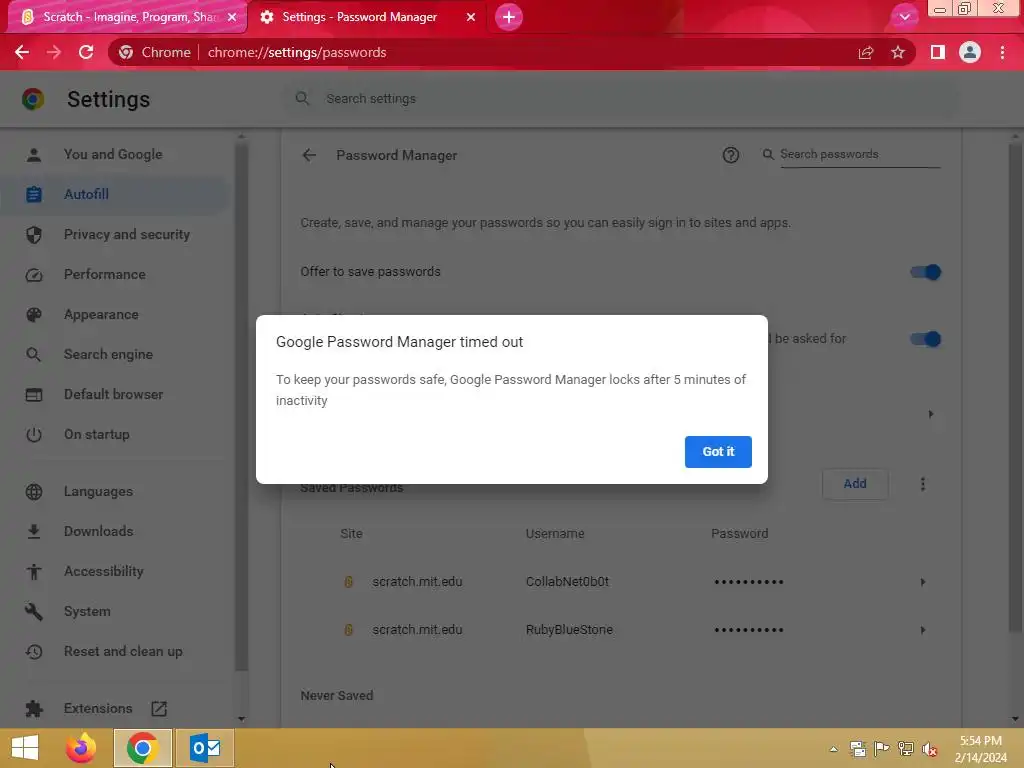Click Add saved password button

pyautogui.click(x=855, y=484)
